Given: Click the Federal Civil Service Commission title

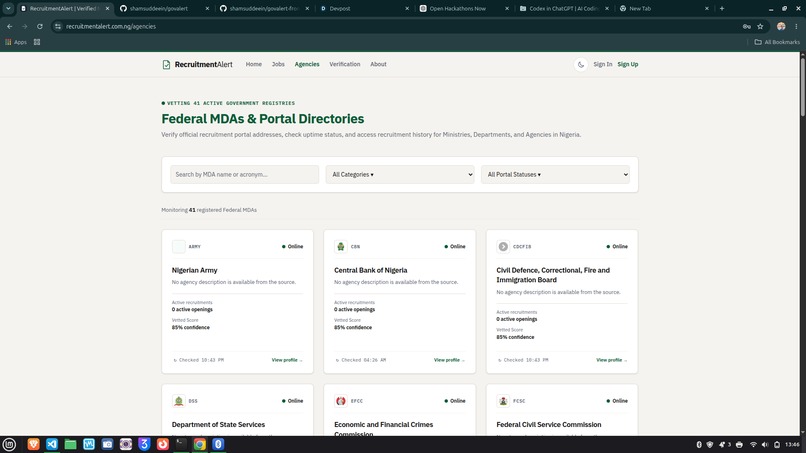Looking at the screenshot, I should click(548, 425).
